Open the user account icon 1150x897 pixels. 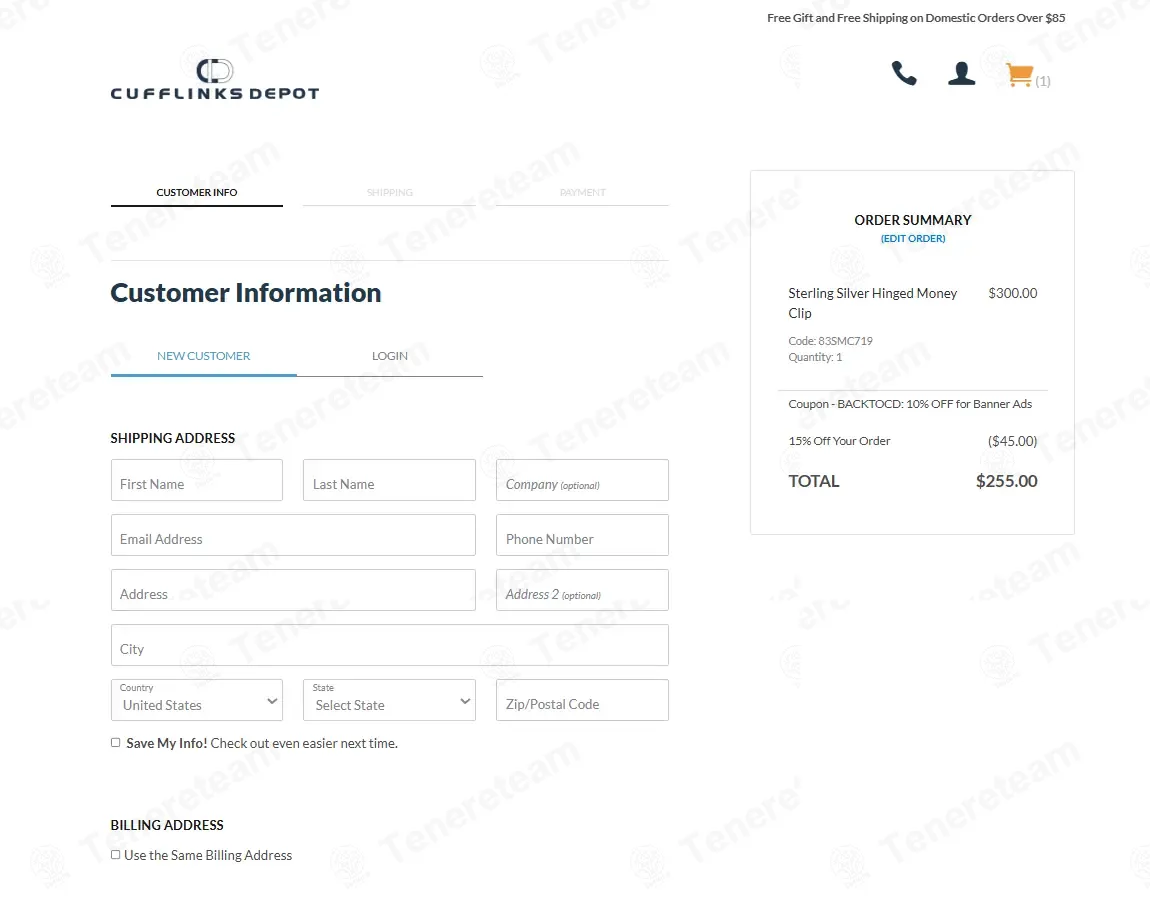click(x=961, y=73)
